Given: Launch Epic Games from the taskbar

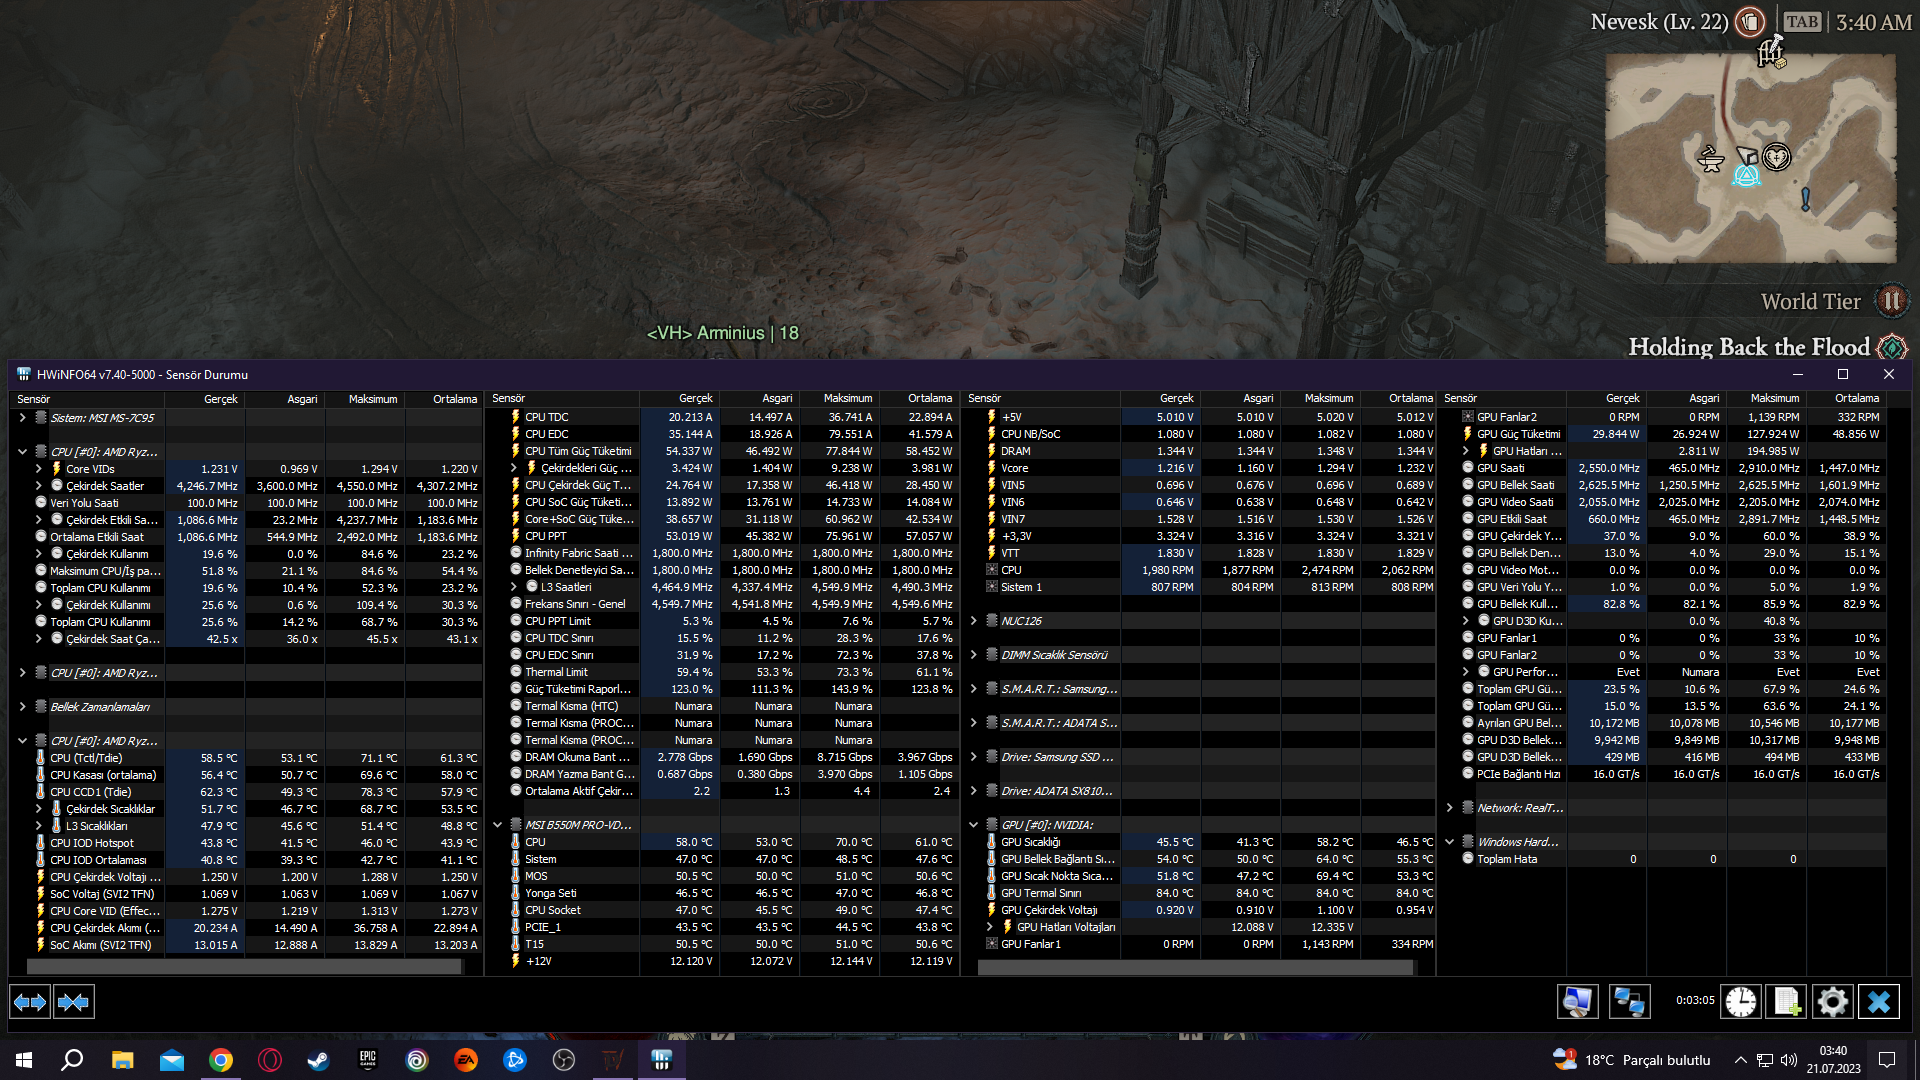Looking at the screenshot, I should coord(367,1060).
